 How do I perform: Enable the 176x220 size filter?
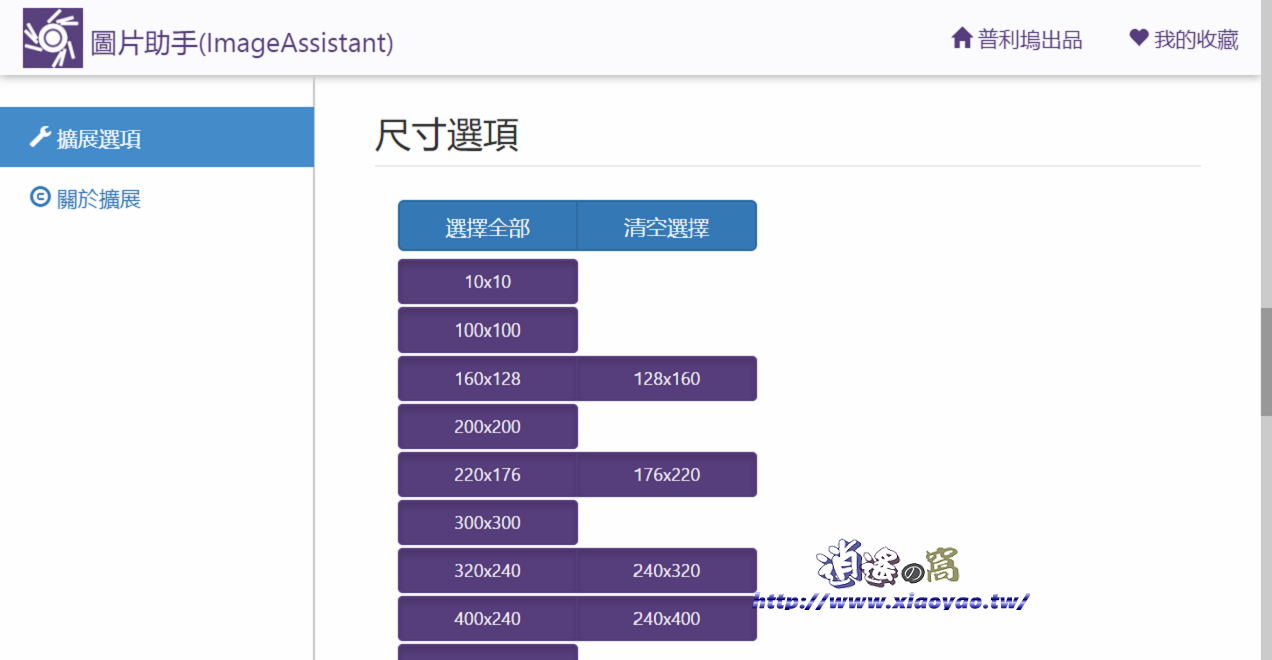pos(667,474)
